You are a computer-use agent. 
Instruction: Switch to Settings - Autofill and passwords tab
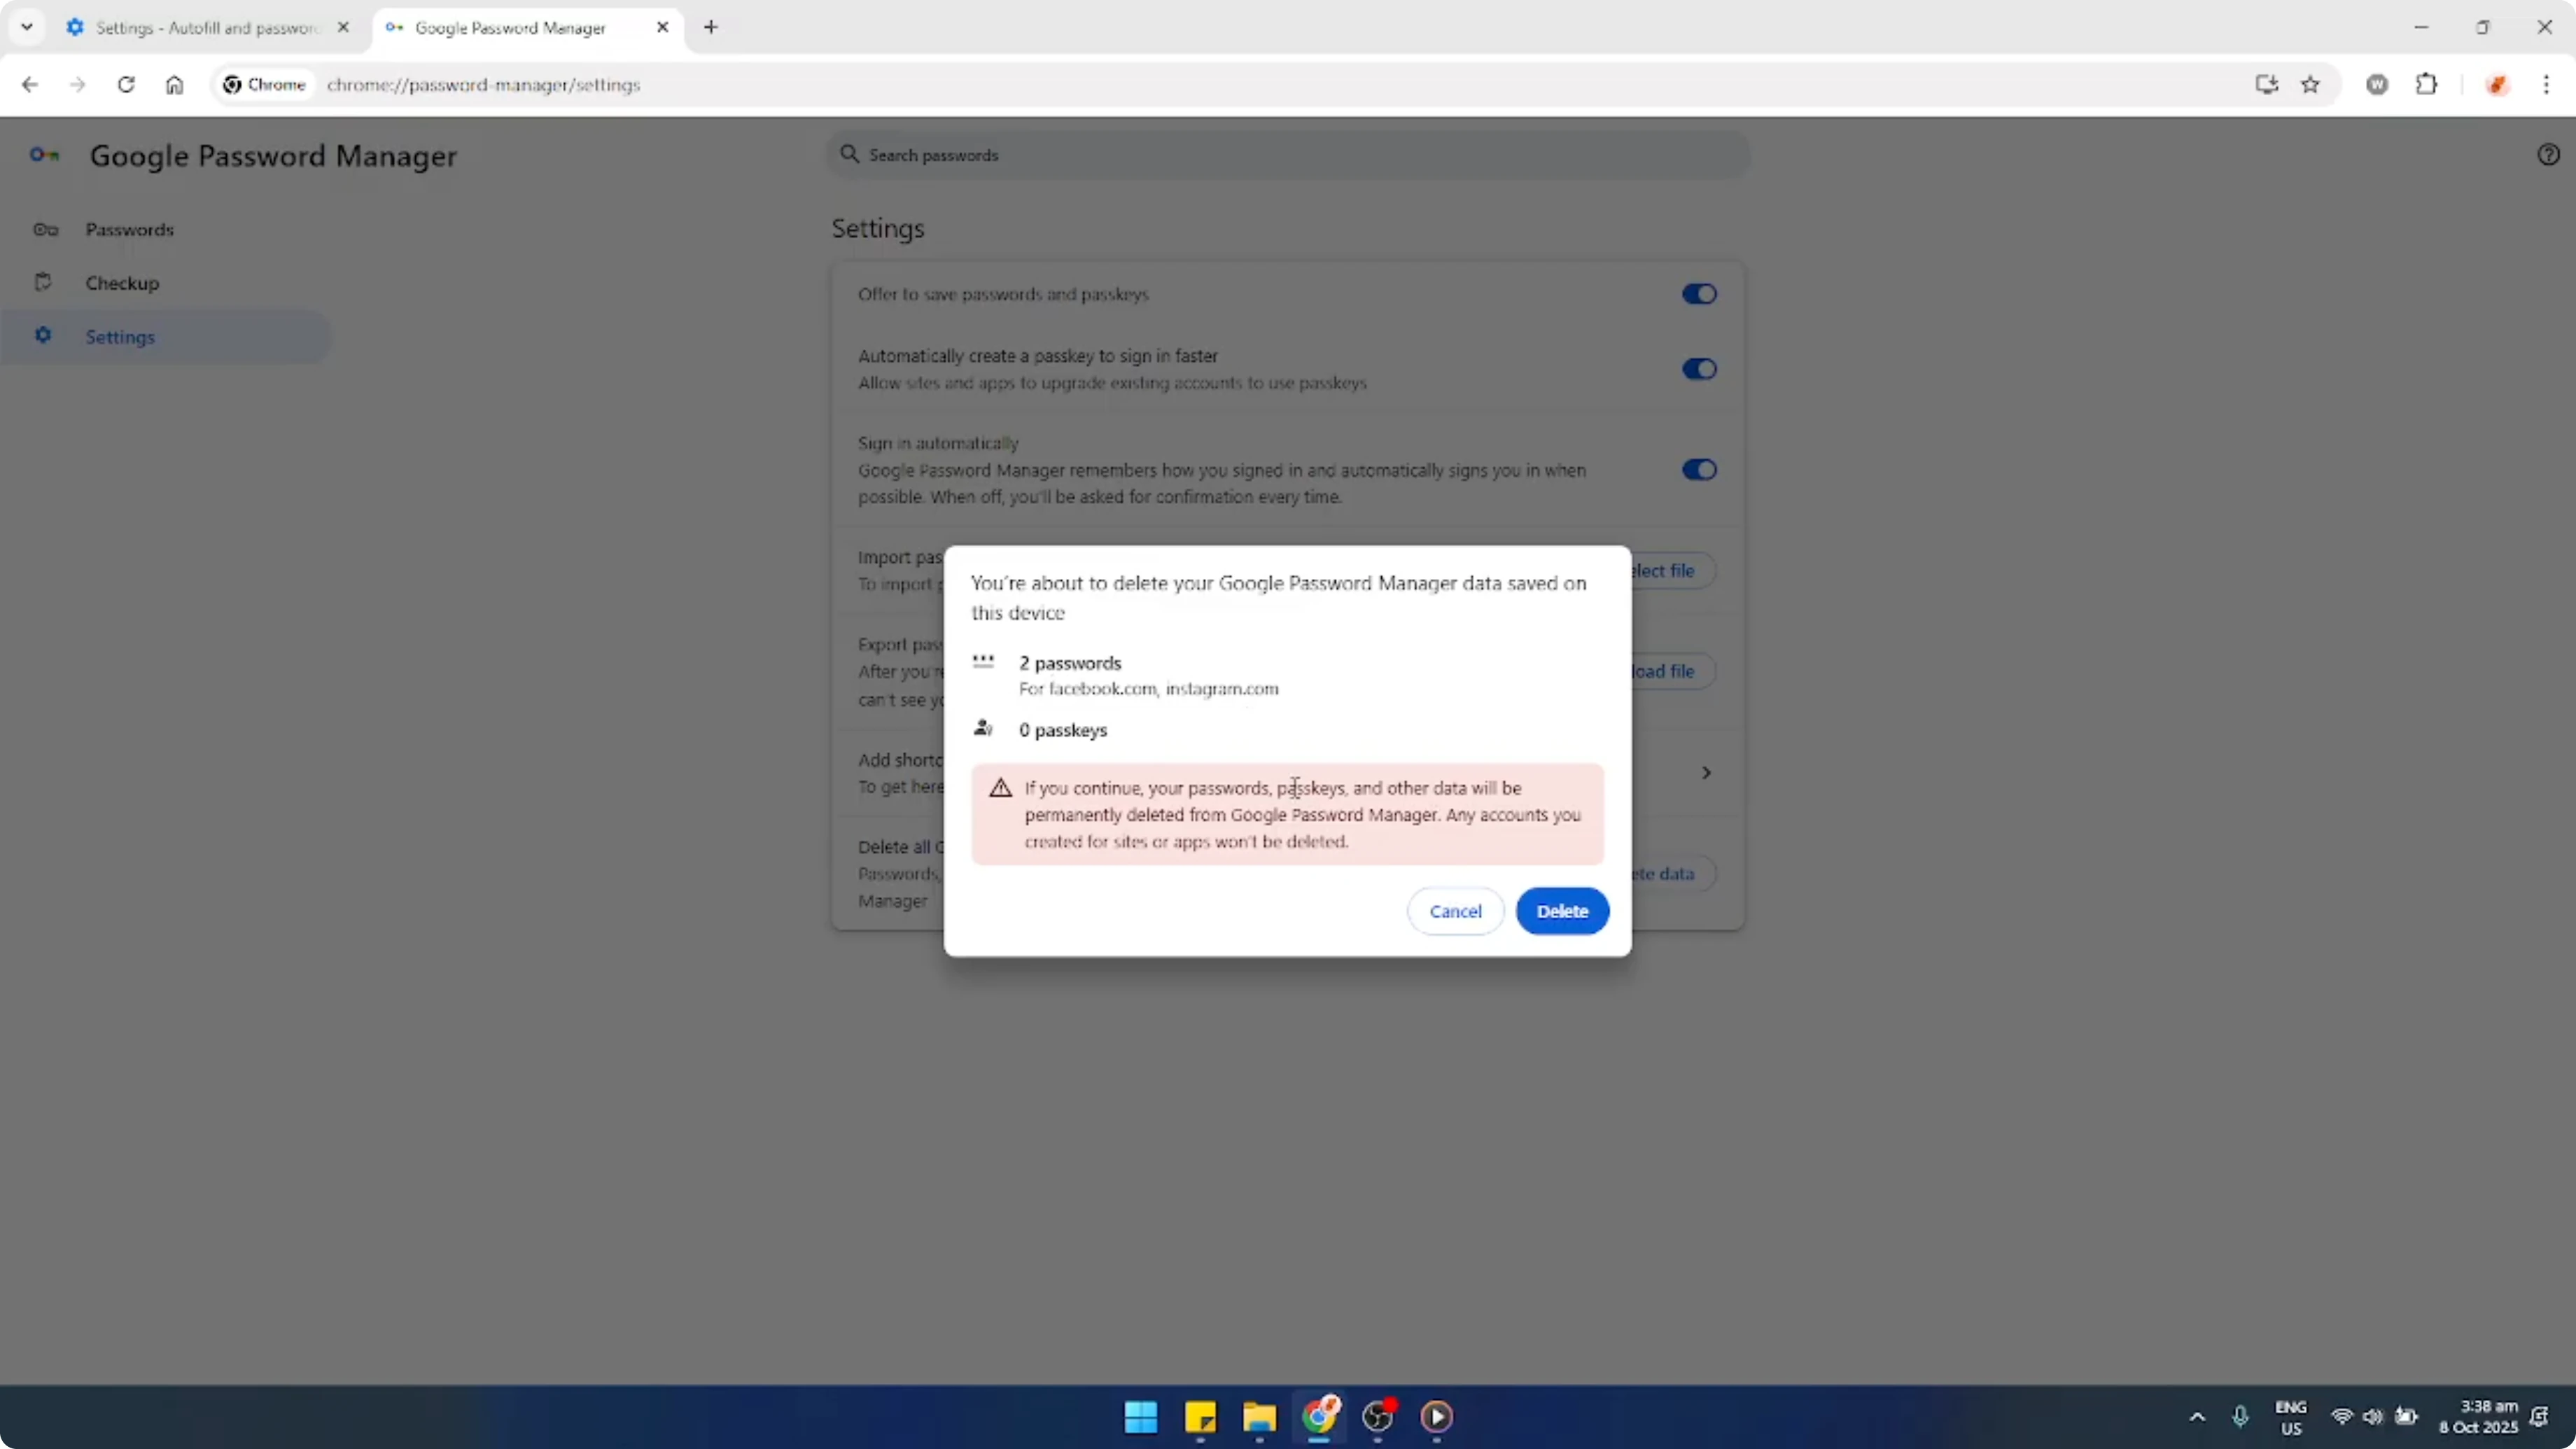pyautogui.click(x=206, y=28)
